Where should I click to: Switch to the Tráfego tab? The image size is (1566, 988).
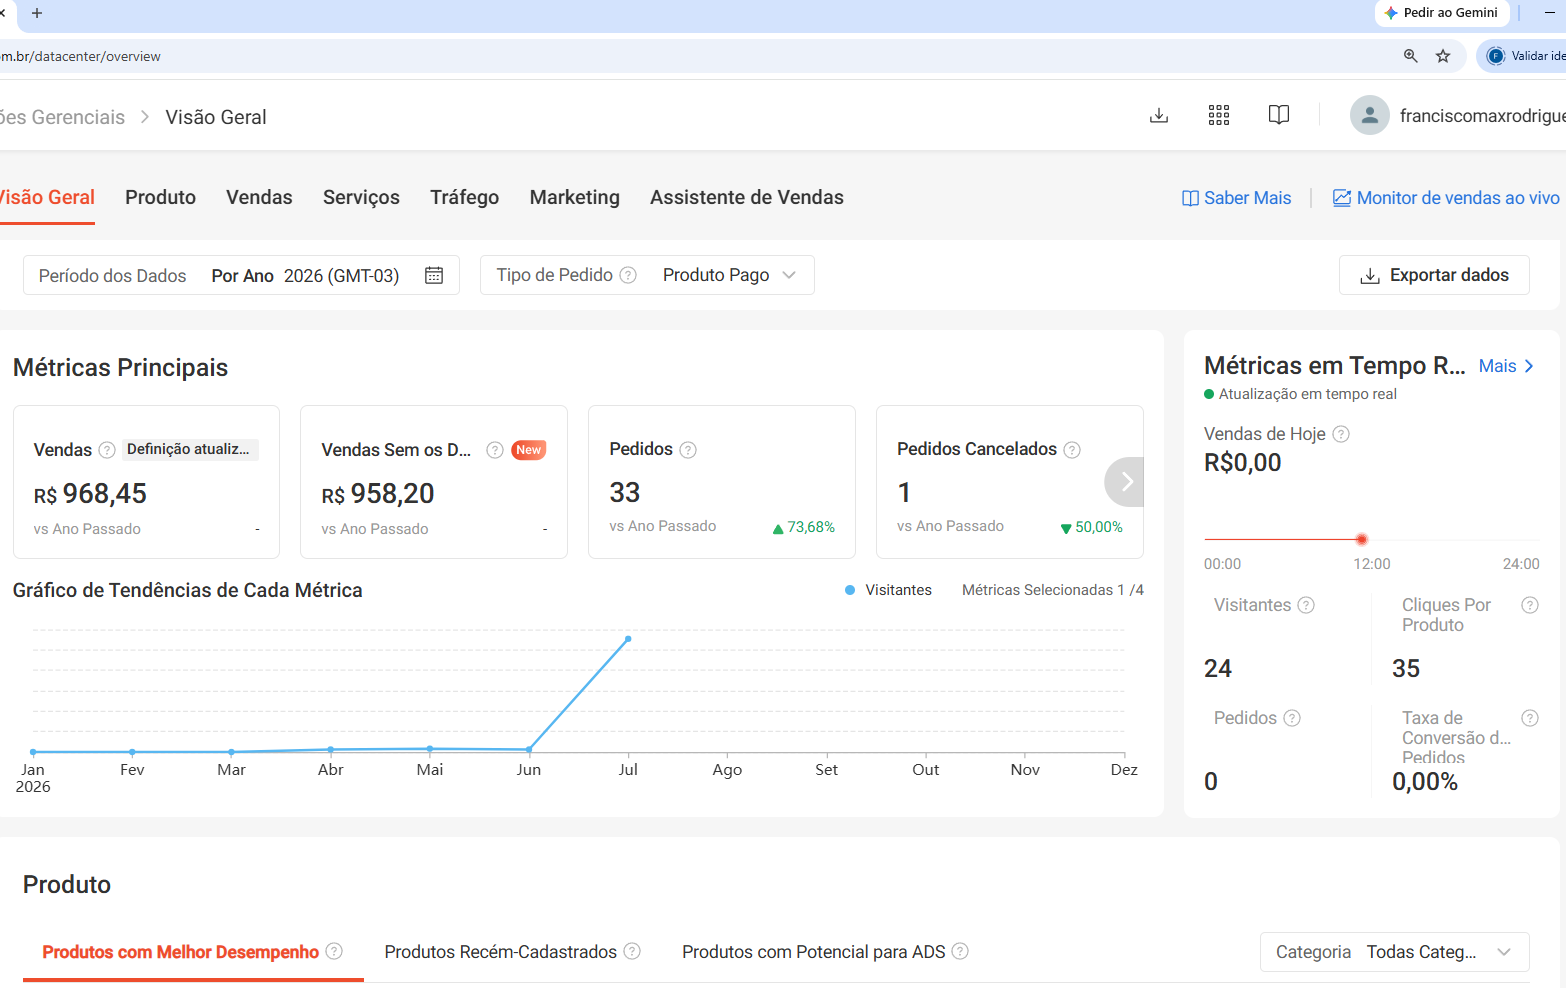coord(464,197)
